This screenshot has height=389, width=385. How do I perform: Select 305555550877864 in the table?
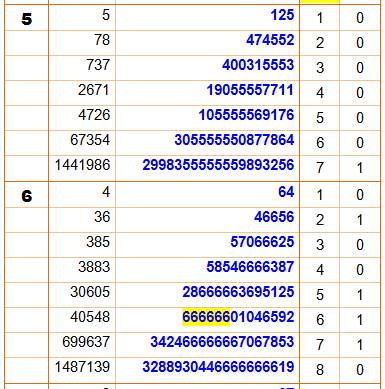point(234,140)
